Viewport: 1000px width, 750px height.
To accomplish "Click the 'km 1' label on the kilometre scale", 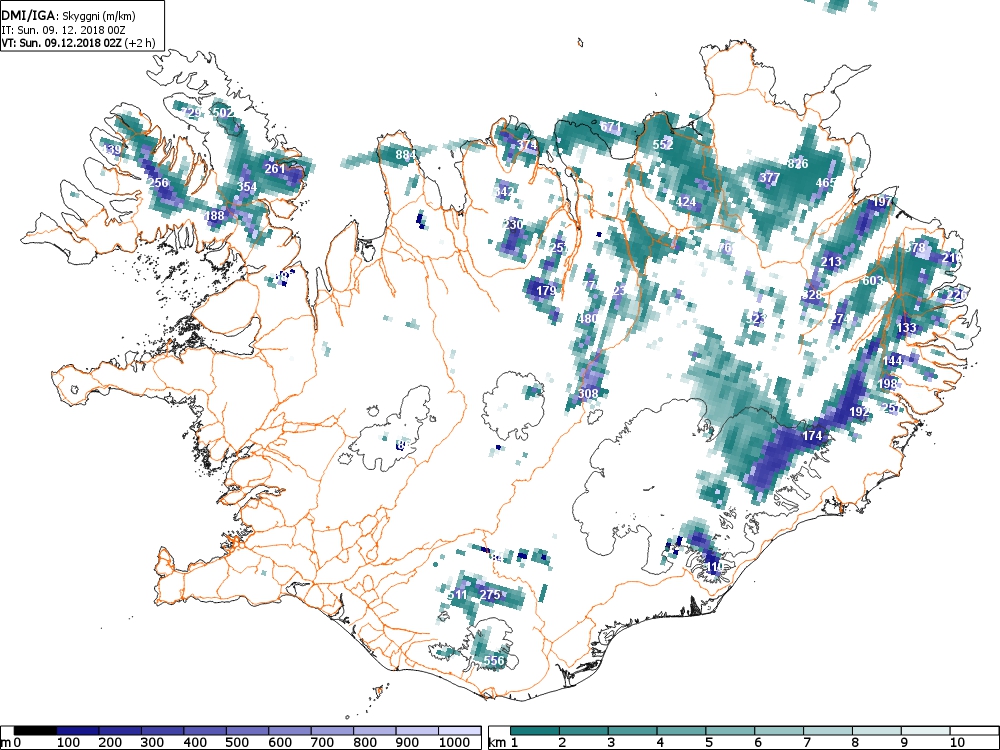I will [x=502, y=743].
